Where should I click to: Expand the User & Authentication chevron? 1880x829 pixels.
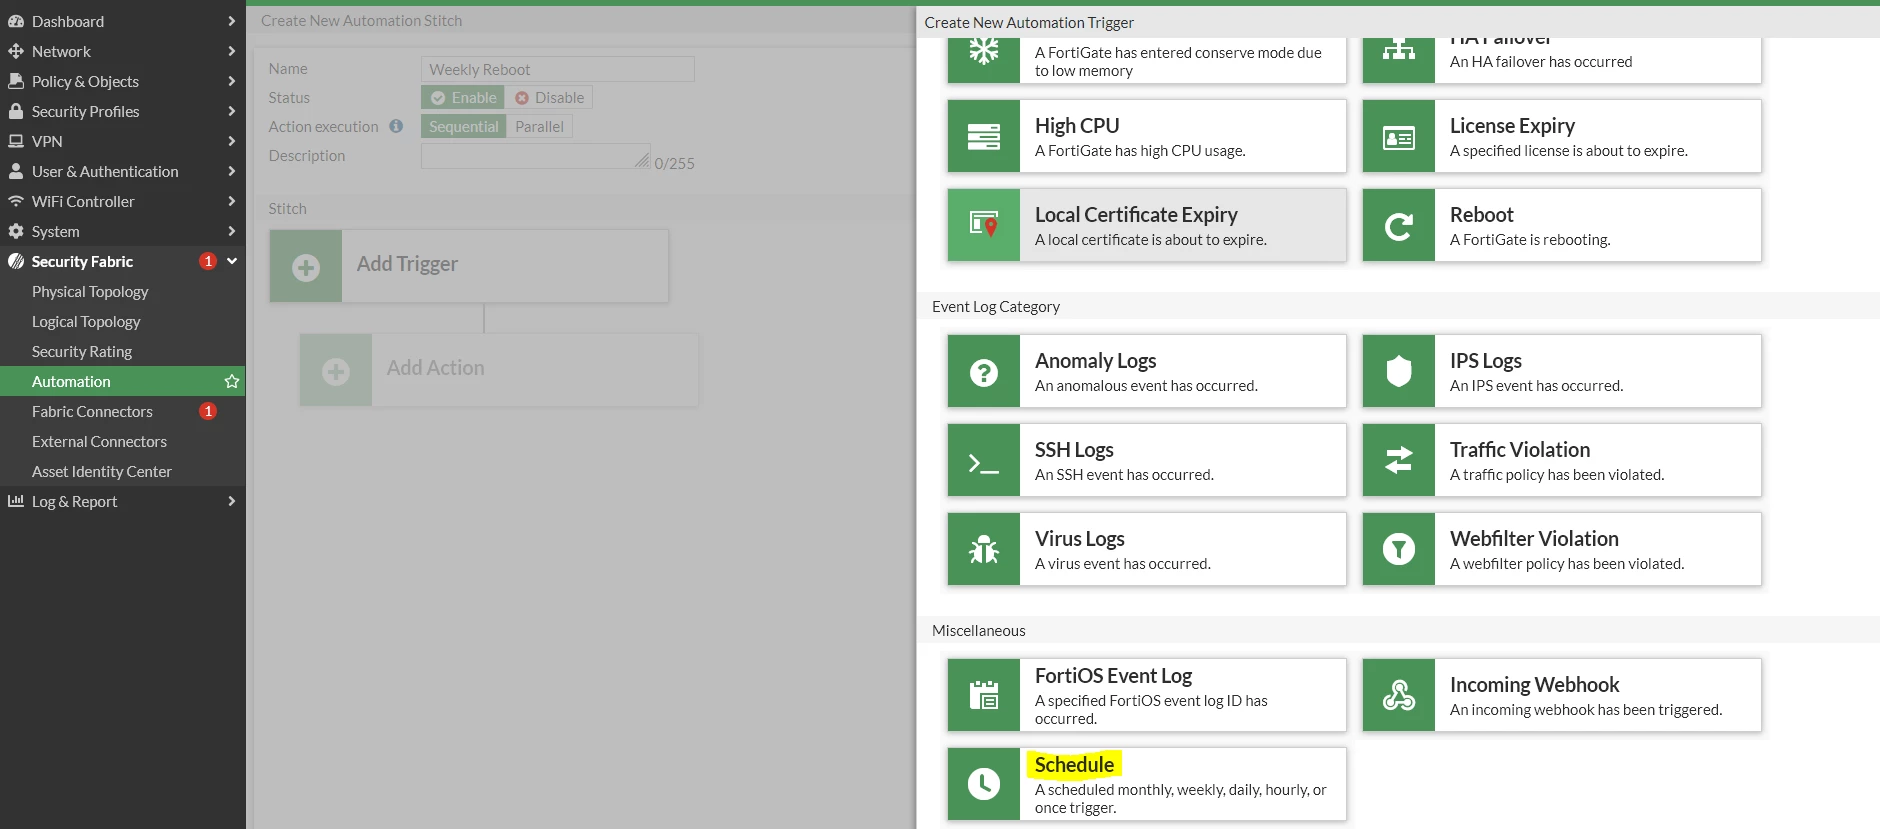coord(232,171)
